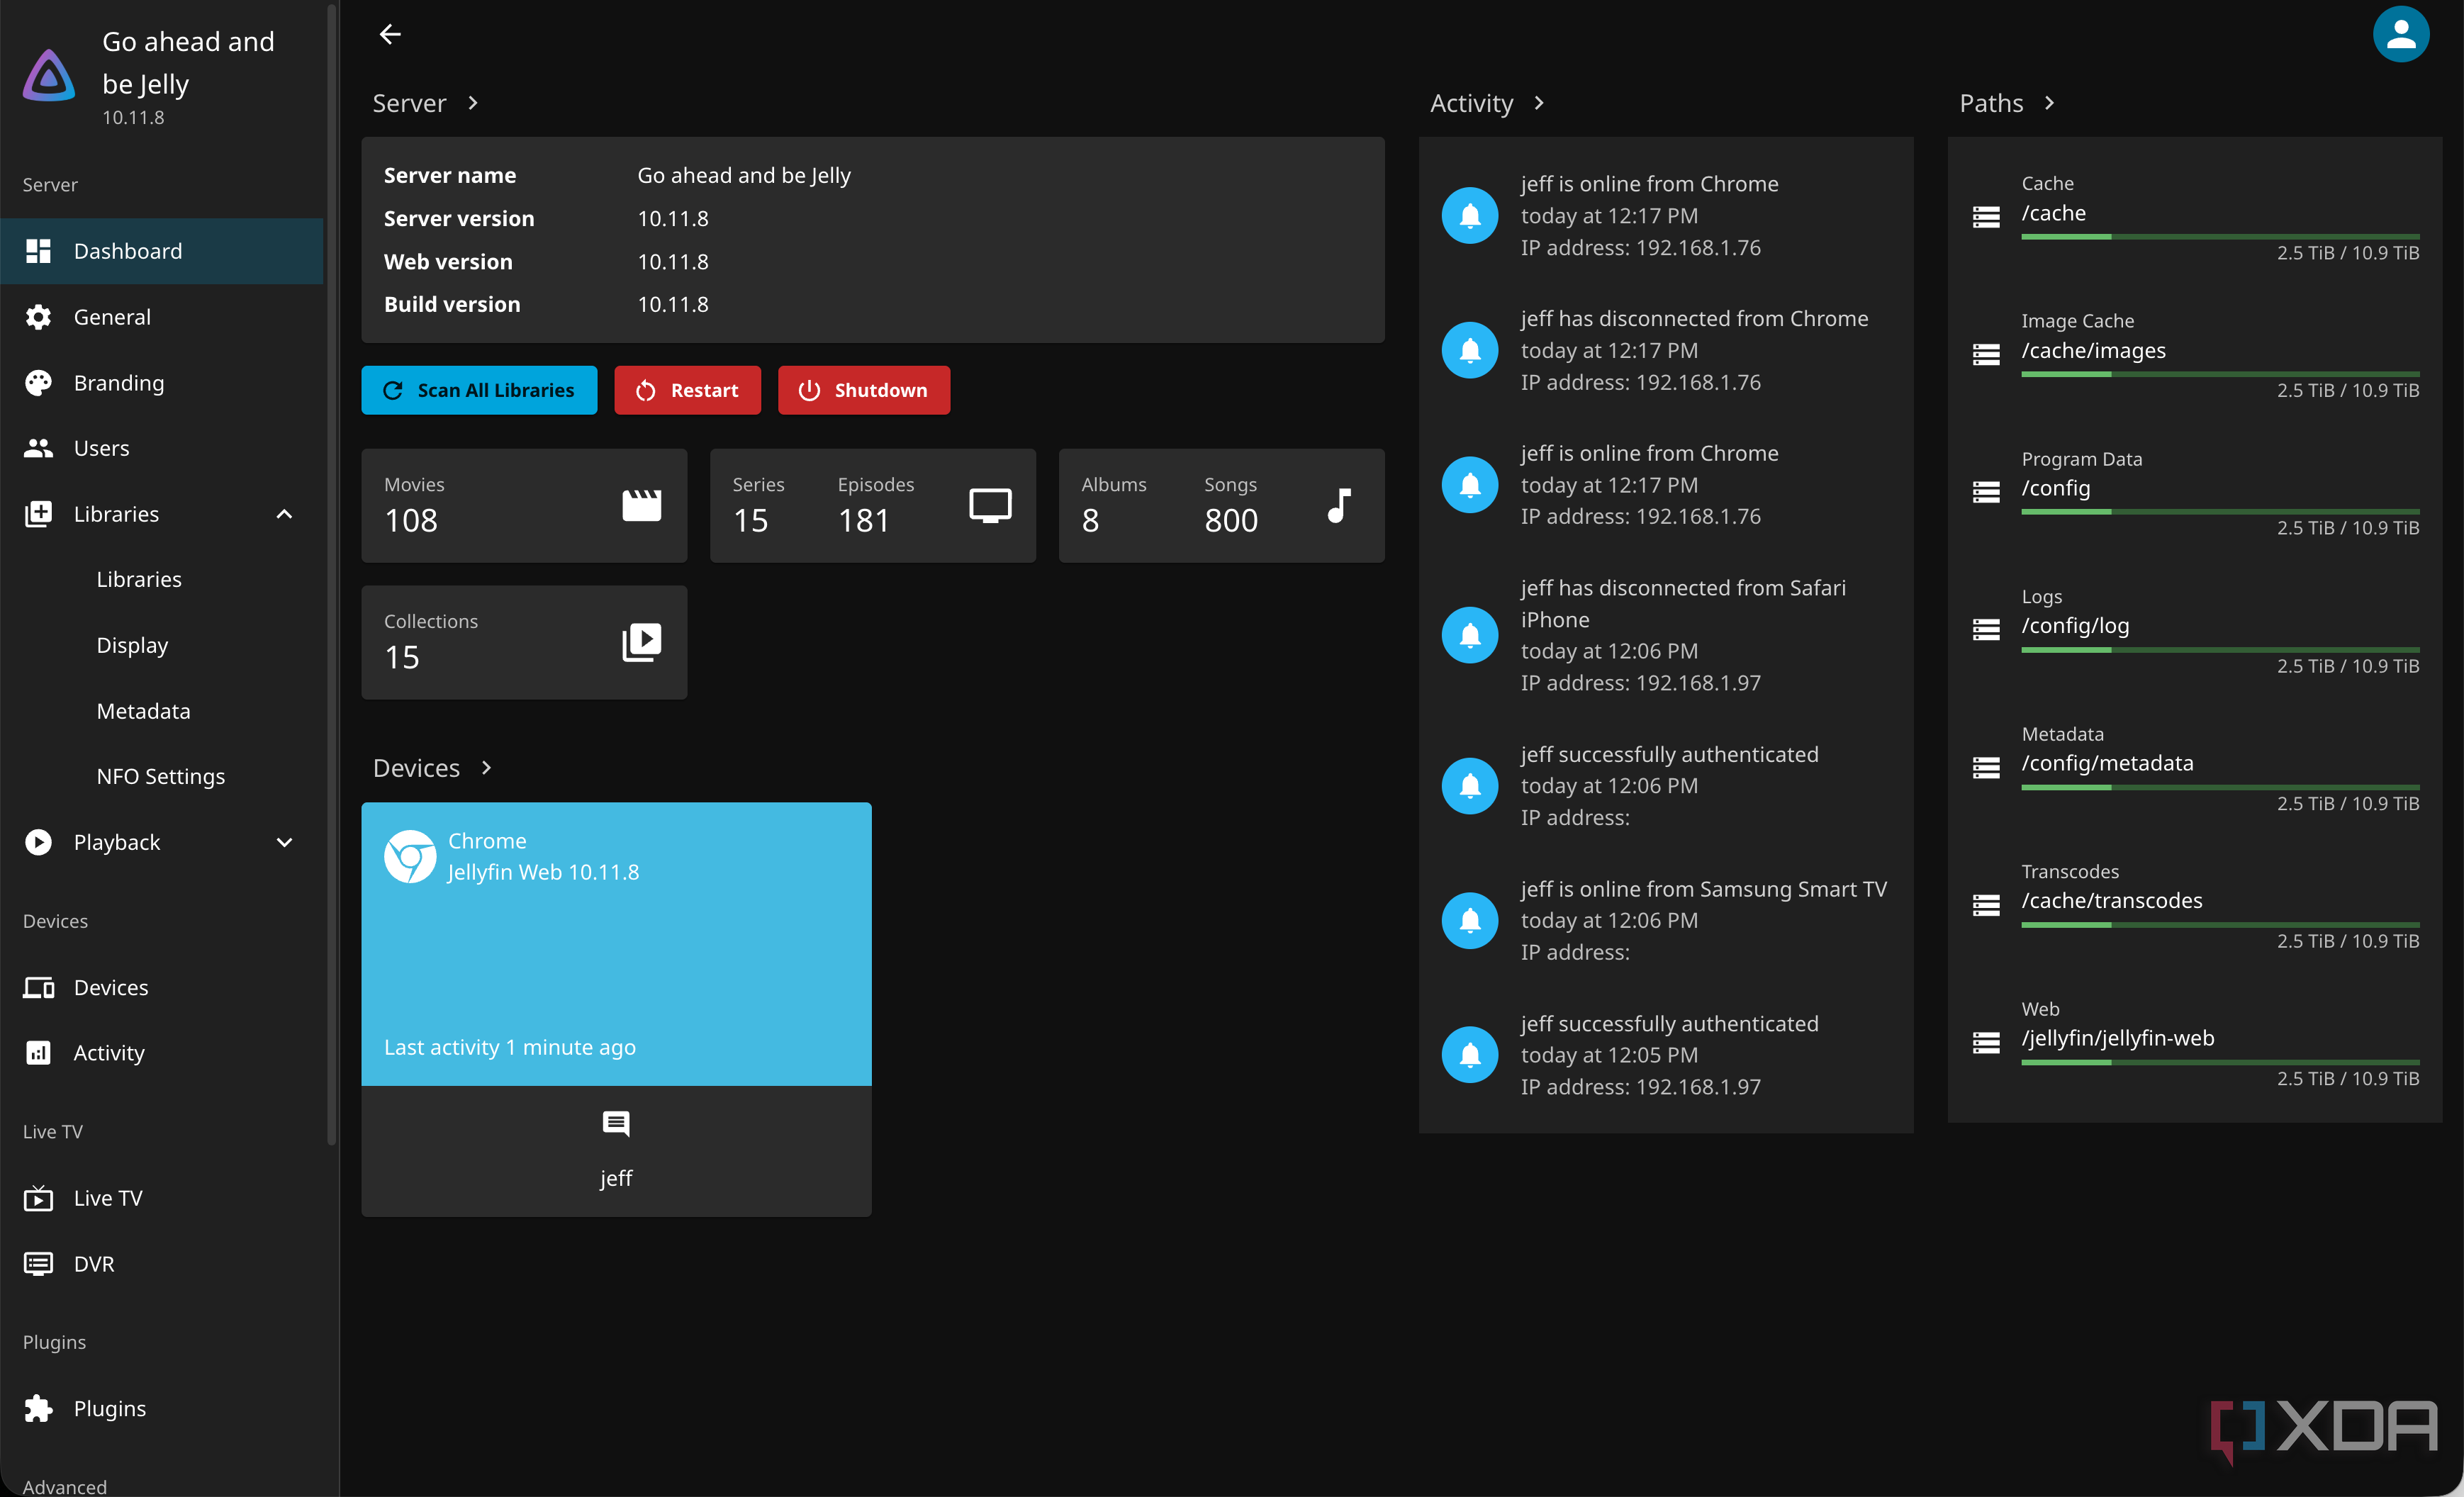The height and width of the screenshot is (1497, 2464).
Task: Open the Activity section header
Action: tap(1488, 103)
